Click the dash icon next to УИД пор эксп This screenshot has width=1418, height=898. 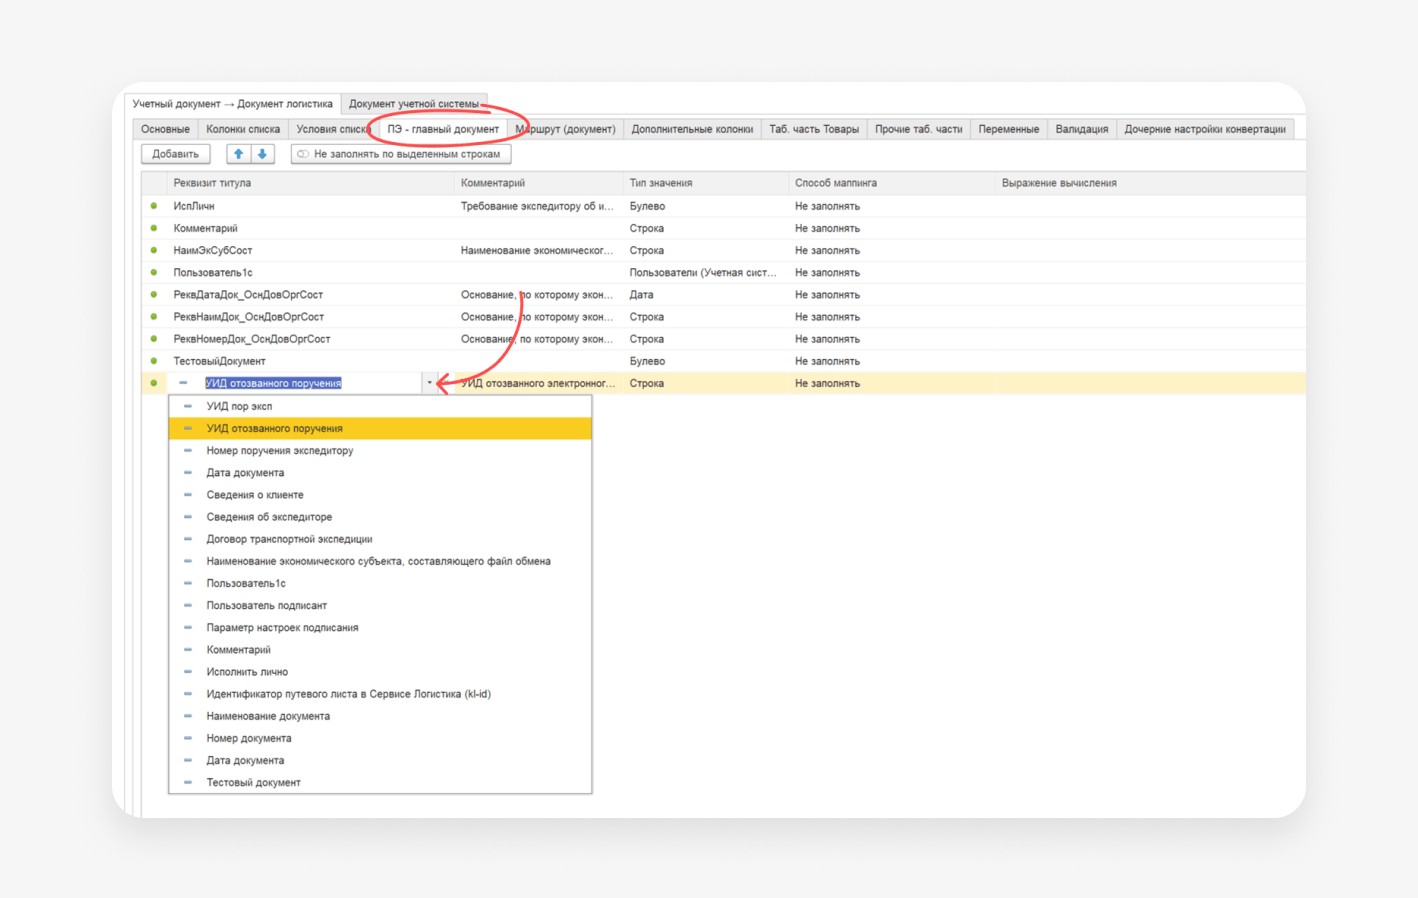[188, 406]
